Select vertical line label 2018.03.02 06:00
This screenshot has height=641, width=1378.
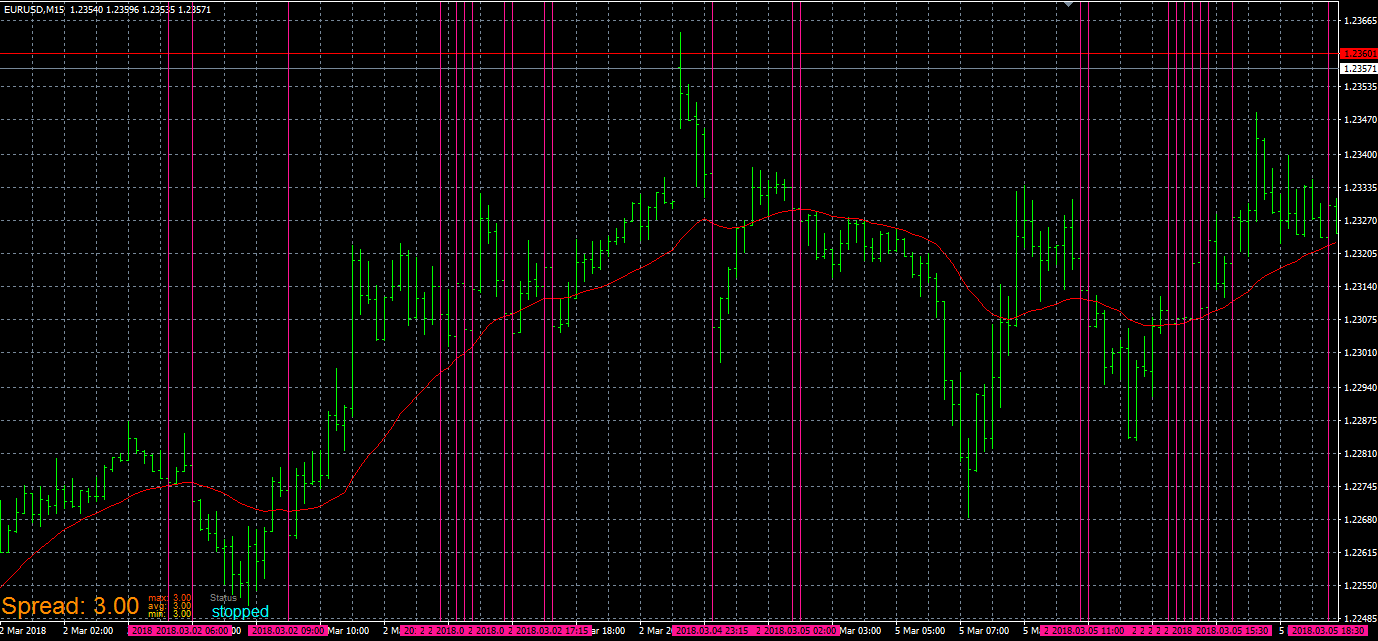[192, 631]
